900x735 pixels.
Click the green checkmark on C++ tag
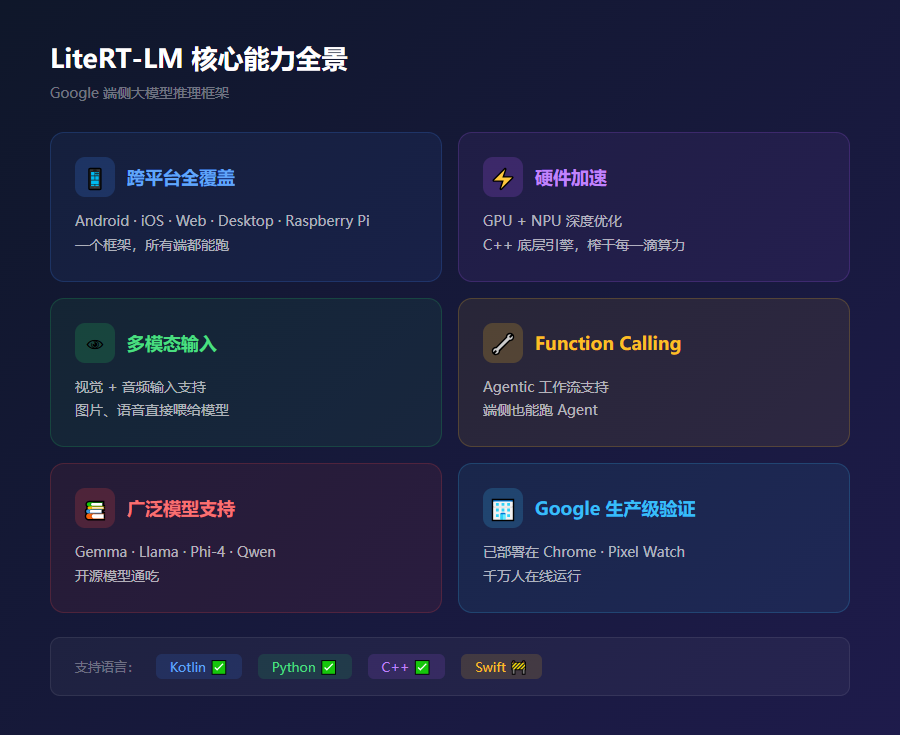[x=422, y=667]
